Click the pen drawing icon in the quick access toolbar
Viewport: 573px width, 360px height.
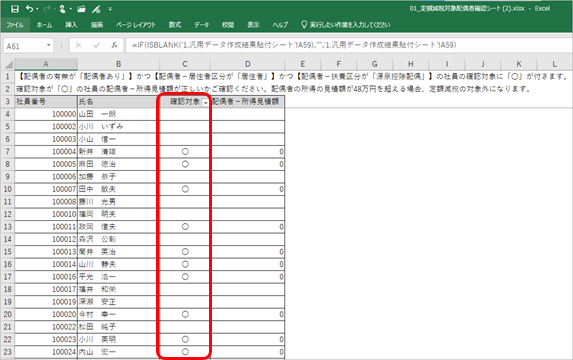[96, 9]
